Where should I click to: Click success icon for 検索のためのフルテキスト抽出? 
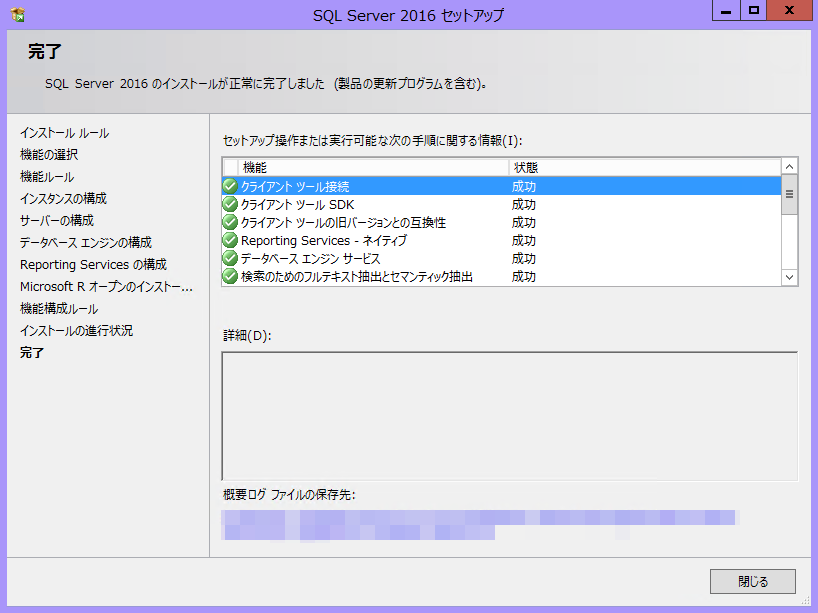230,276
